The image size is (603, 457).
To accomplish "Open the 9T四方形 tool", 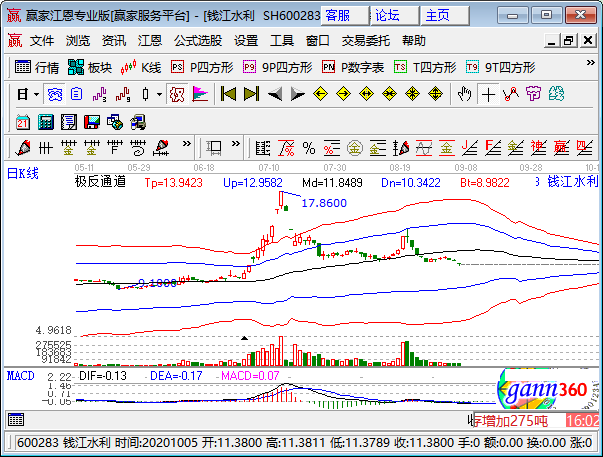I will [500, 67].
